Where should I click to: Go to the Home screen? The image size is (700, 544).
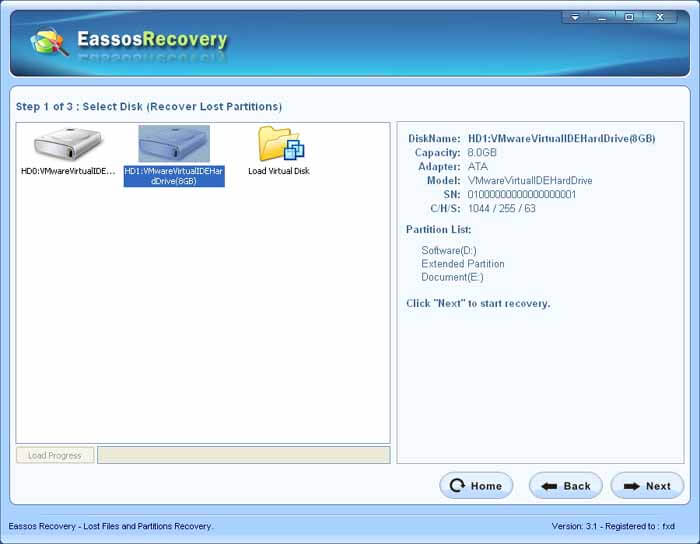[x=476, y=486]
